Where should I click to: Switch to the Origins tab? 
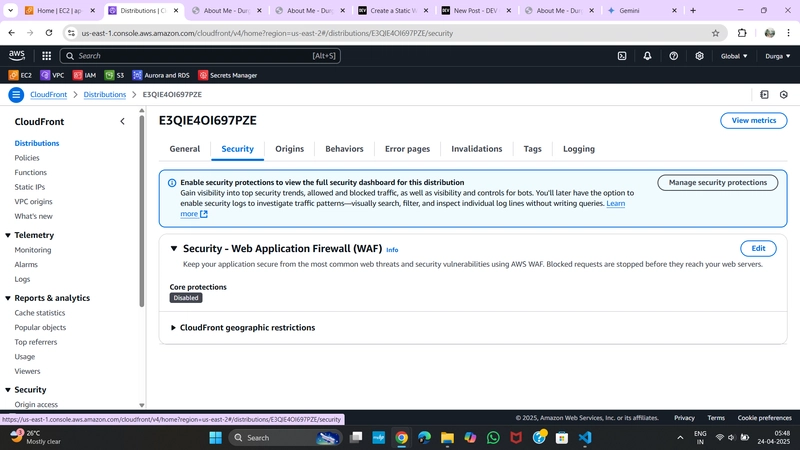(290, 149)
